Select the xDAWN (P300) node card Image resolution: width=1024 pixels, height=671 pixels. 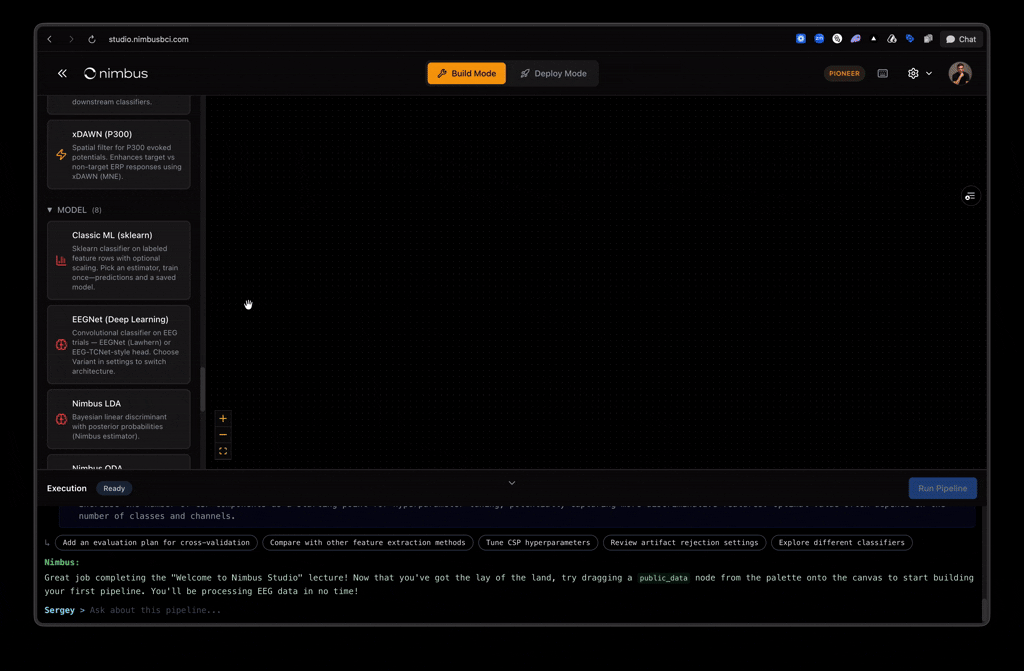coord(119,154)
